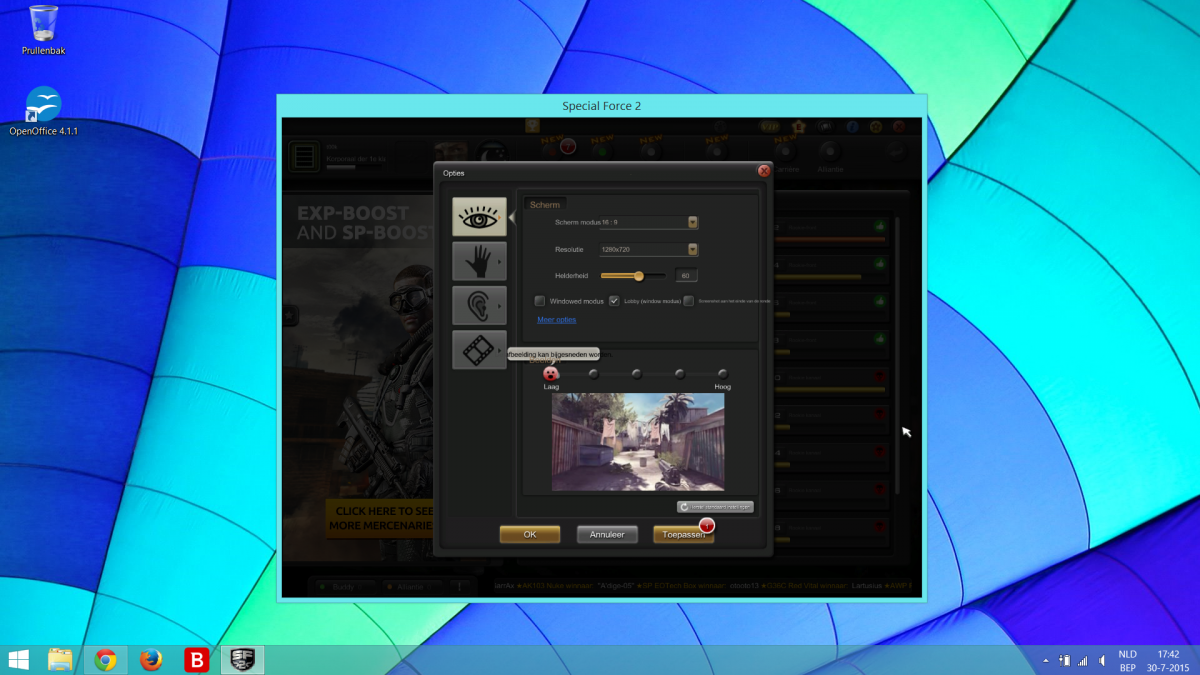Select the fourth quality level dot

point(680,374)
